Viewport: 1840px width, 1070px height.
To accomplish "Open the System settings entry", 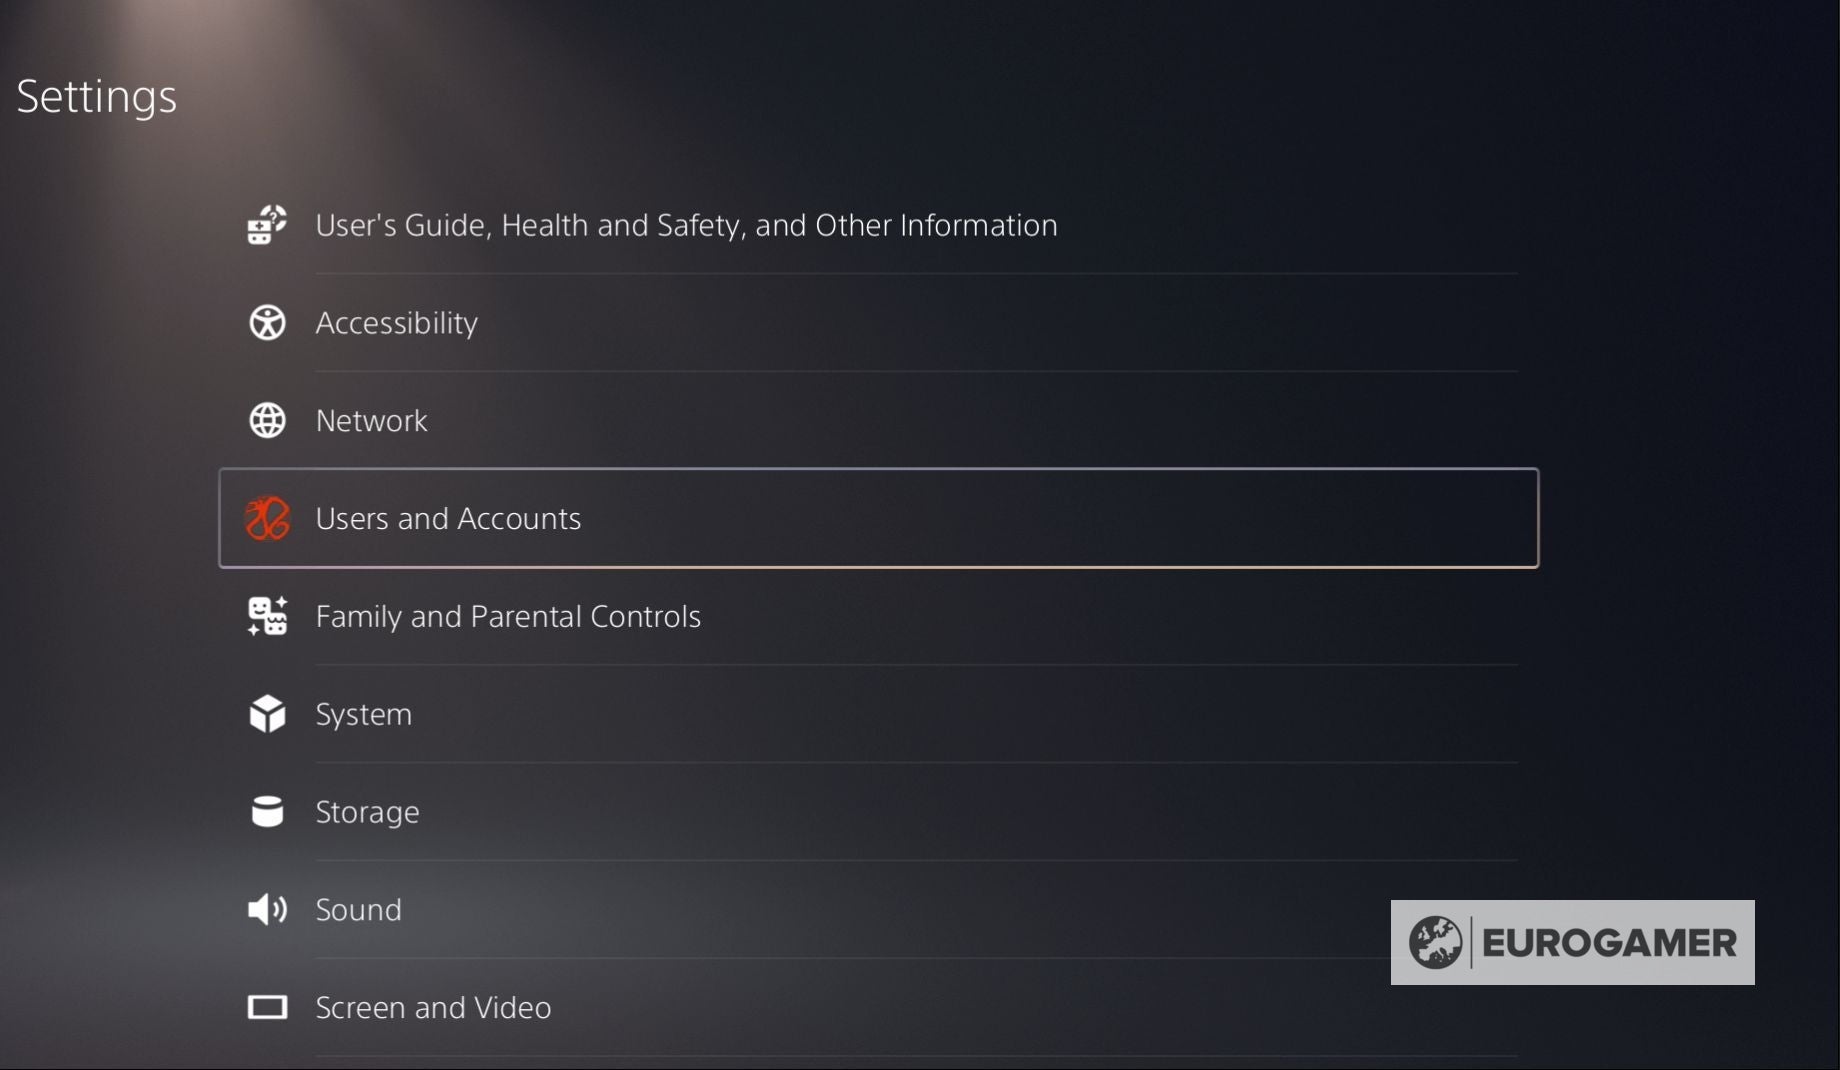I will point(363,714).
